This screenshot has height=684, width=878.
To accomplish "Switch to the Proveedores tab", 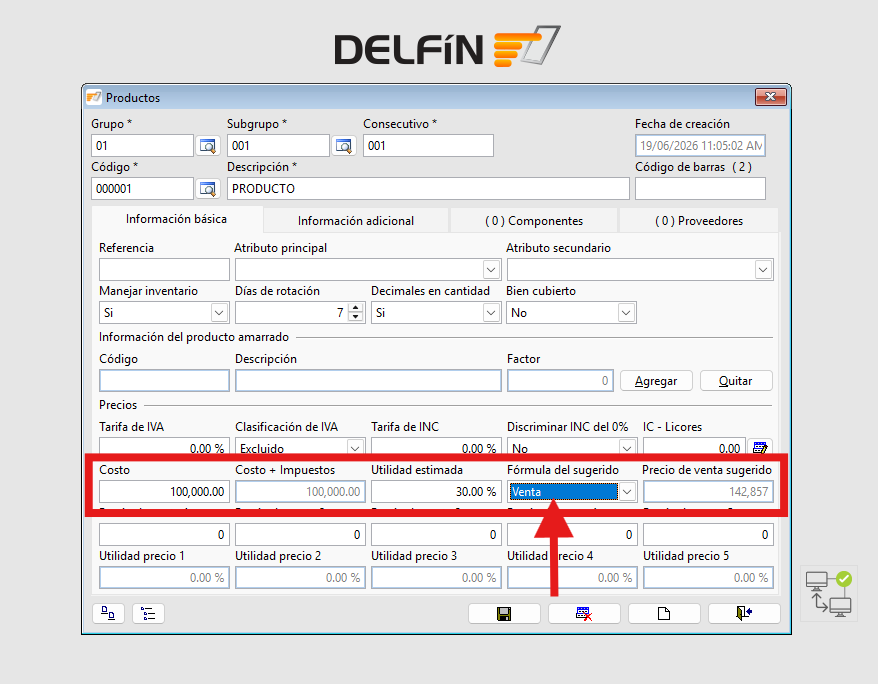I will click(x=699, y=221).
